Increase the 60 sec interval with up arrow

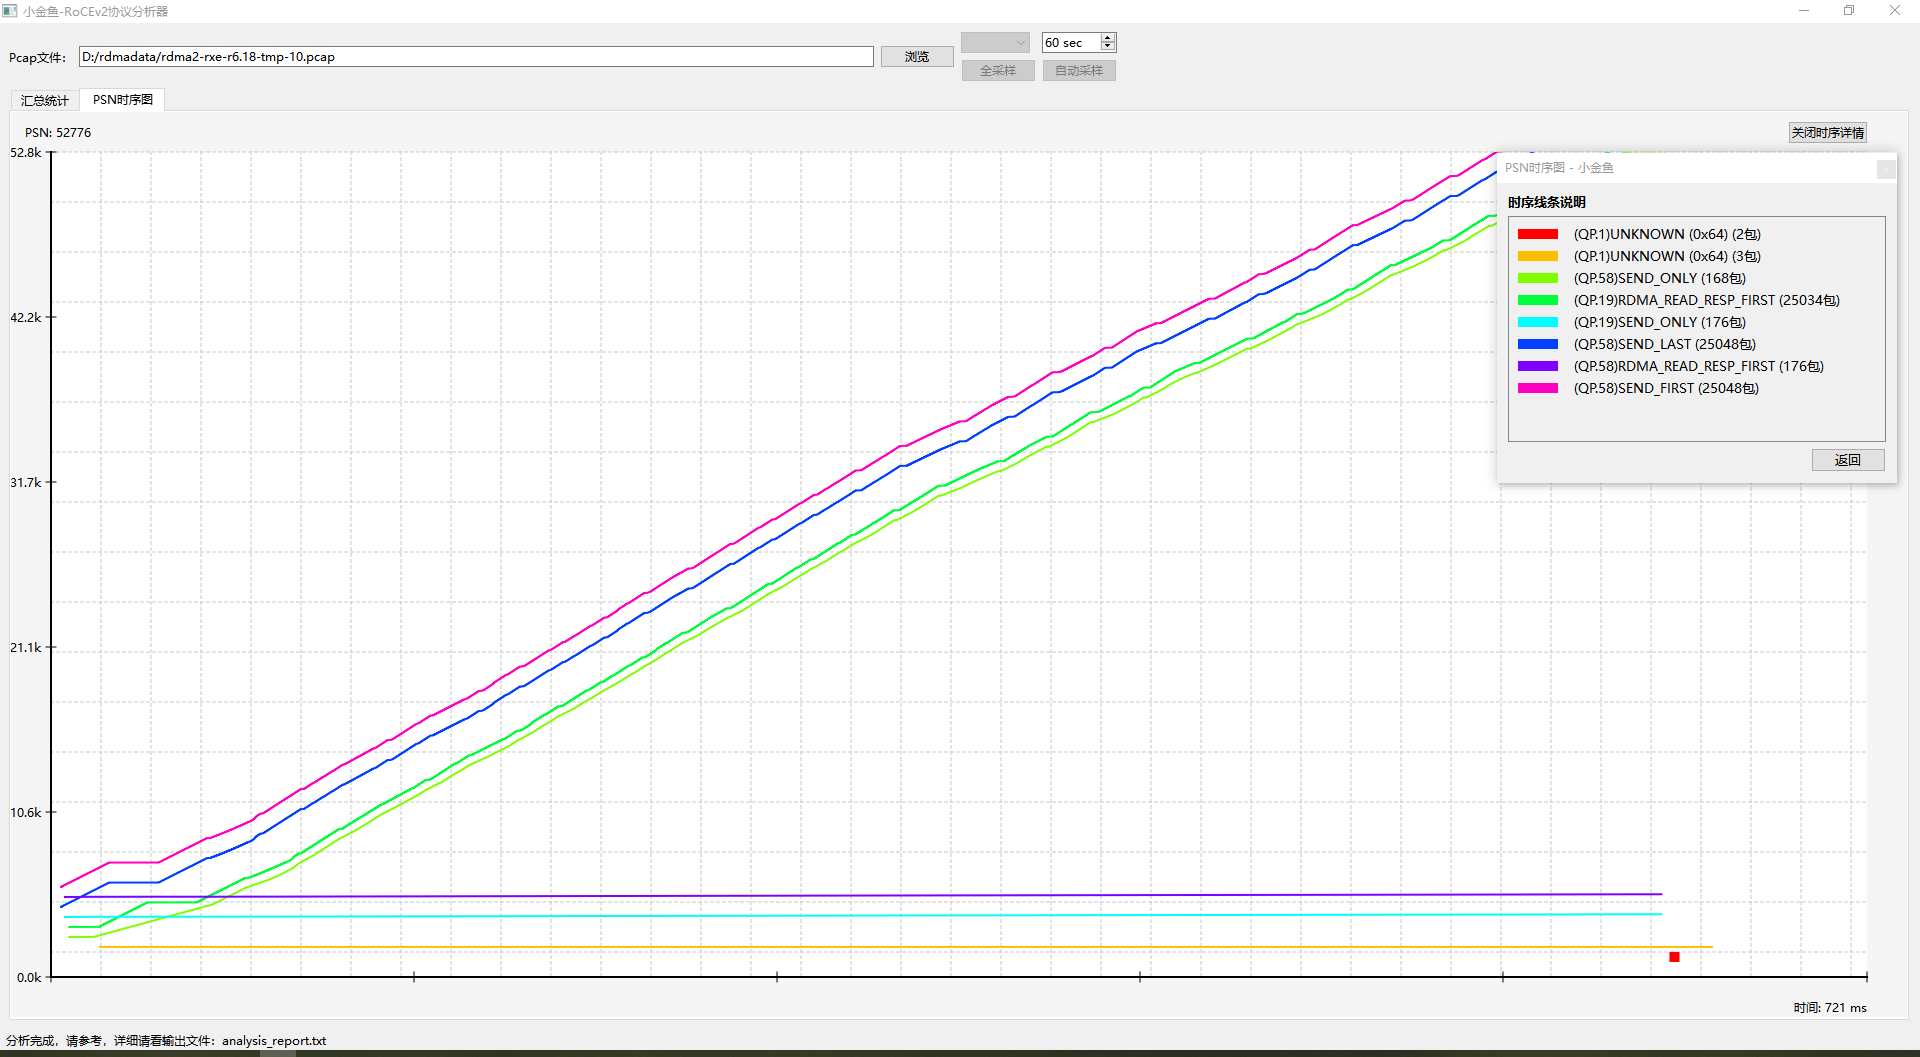1108,38
